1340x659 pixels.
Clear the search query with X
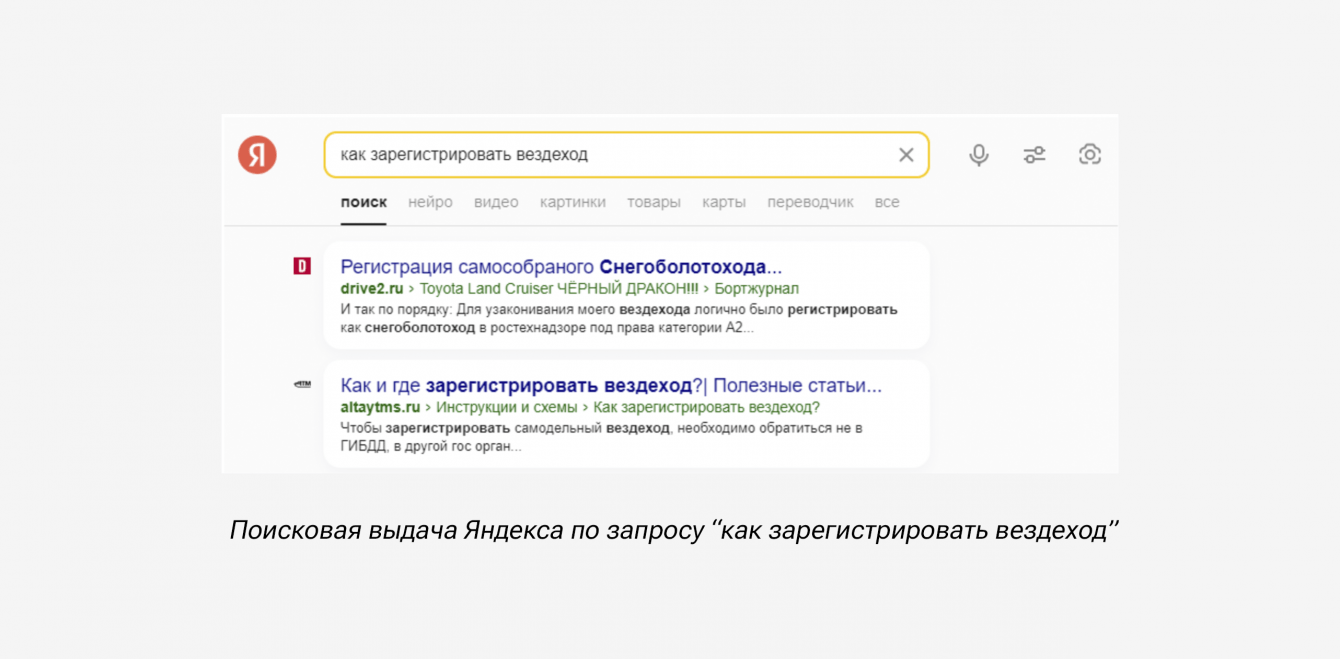click(x=906, y=155)
